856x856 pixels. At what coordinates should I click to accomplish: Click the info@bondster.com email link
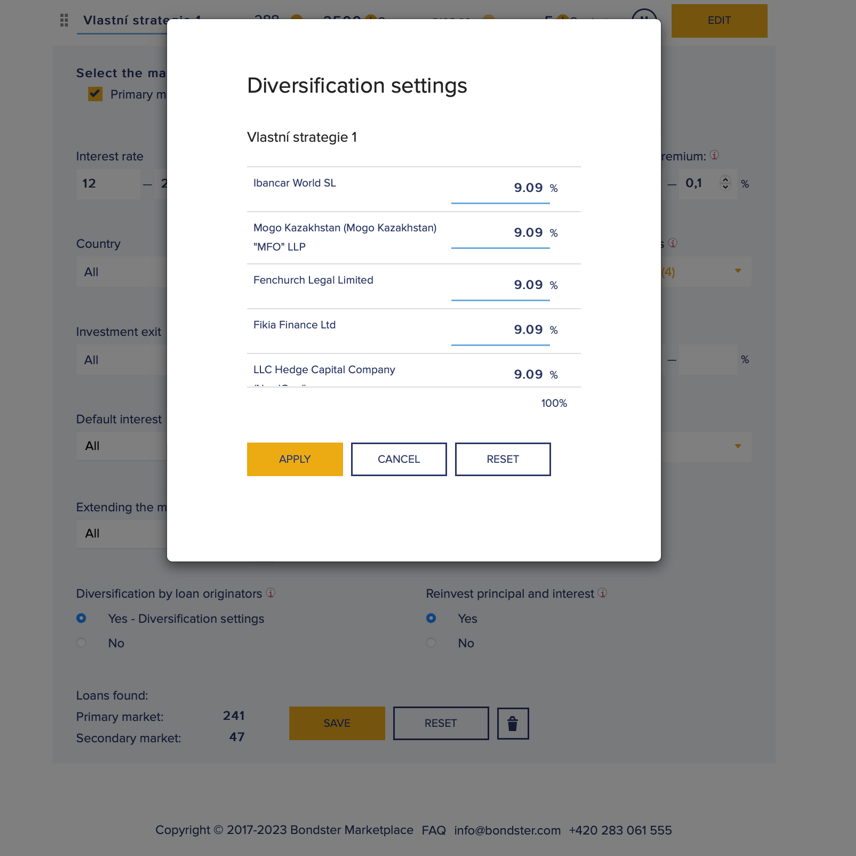tap(507, 830)
